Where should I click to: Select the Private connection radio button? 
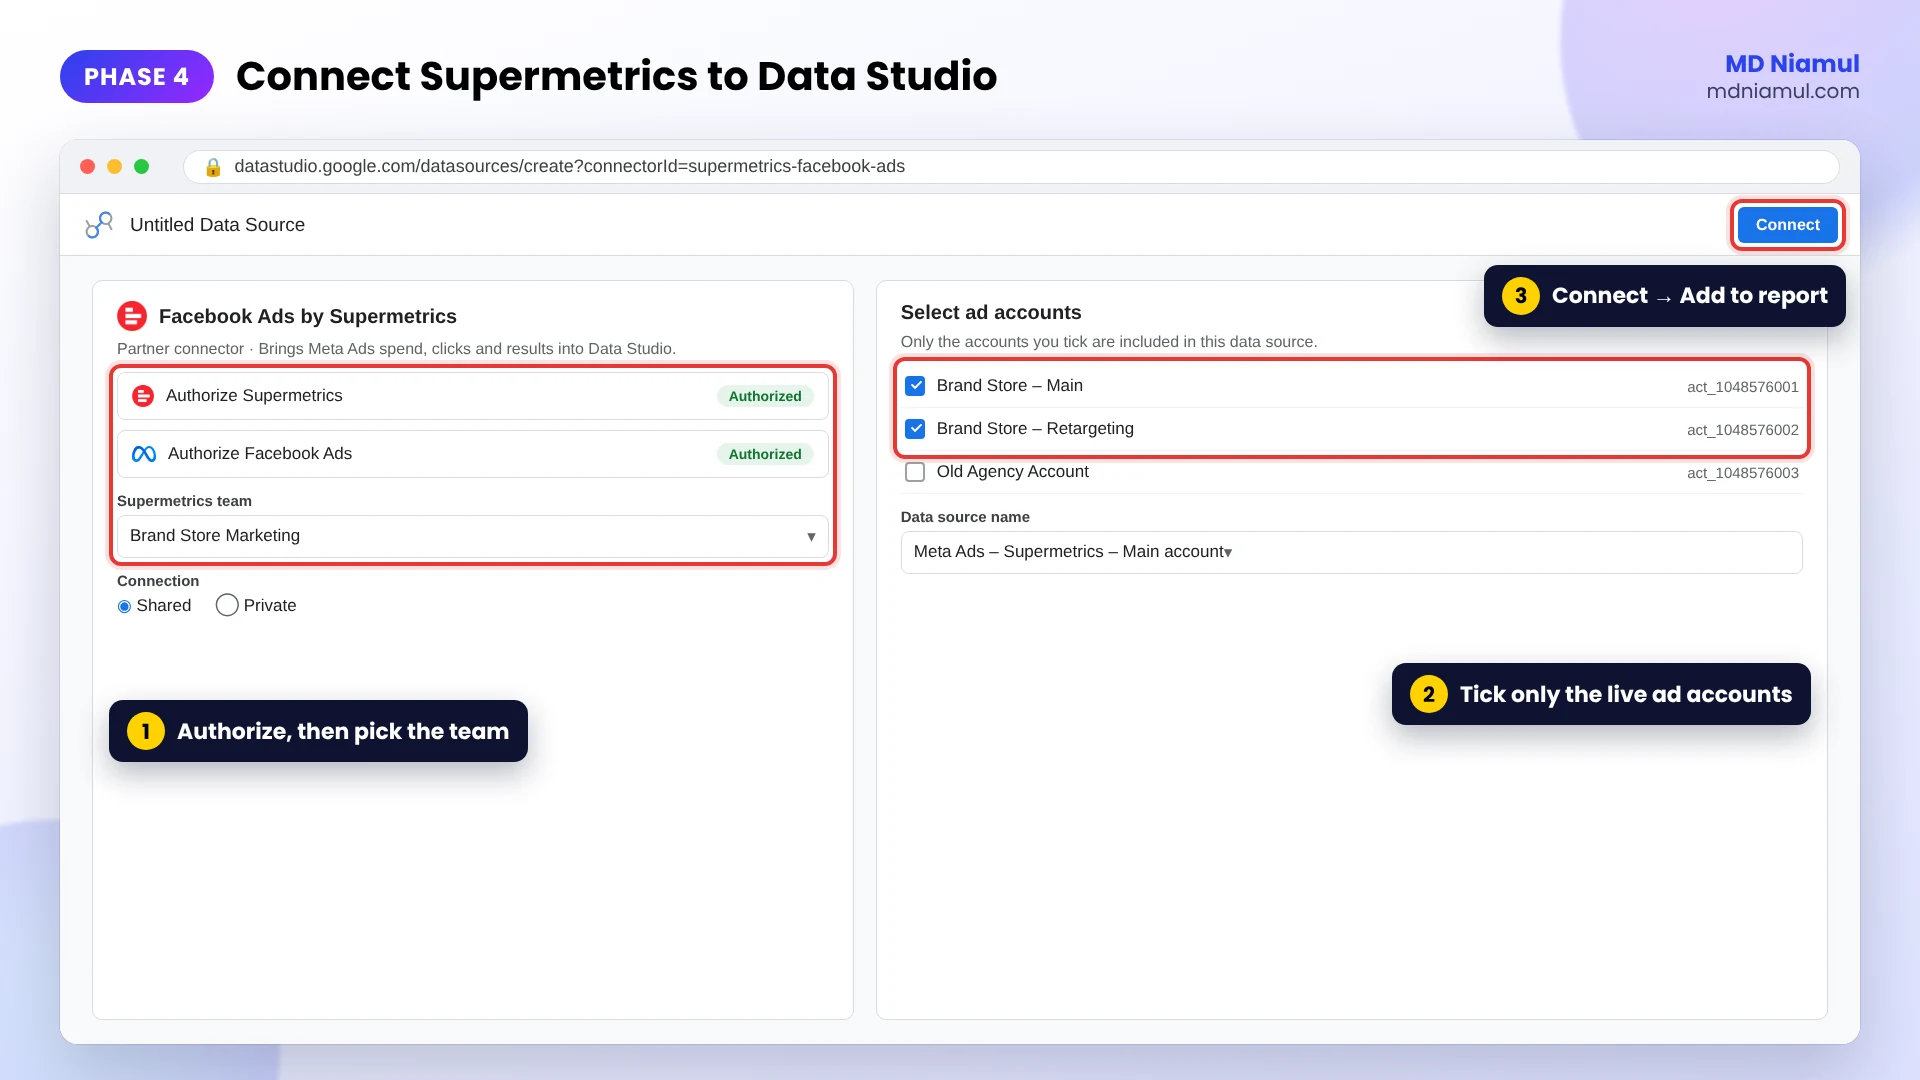(x=227, y=605)
